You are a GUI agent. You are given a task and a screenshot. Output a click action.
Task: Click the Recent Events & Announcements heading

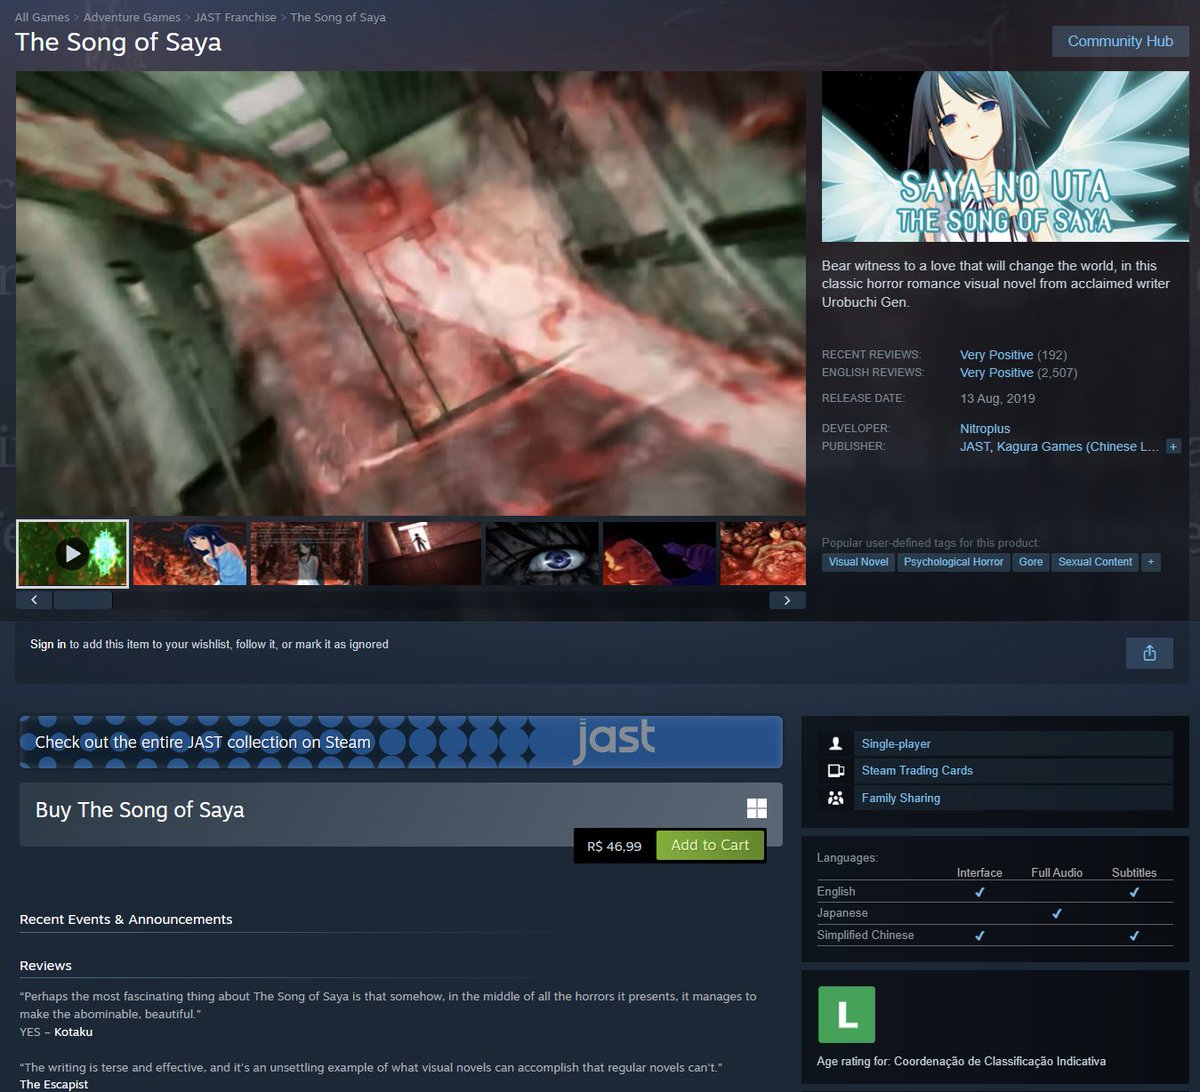[x=126, y=919]
